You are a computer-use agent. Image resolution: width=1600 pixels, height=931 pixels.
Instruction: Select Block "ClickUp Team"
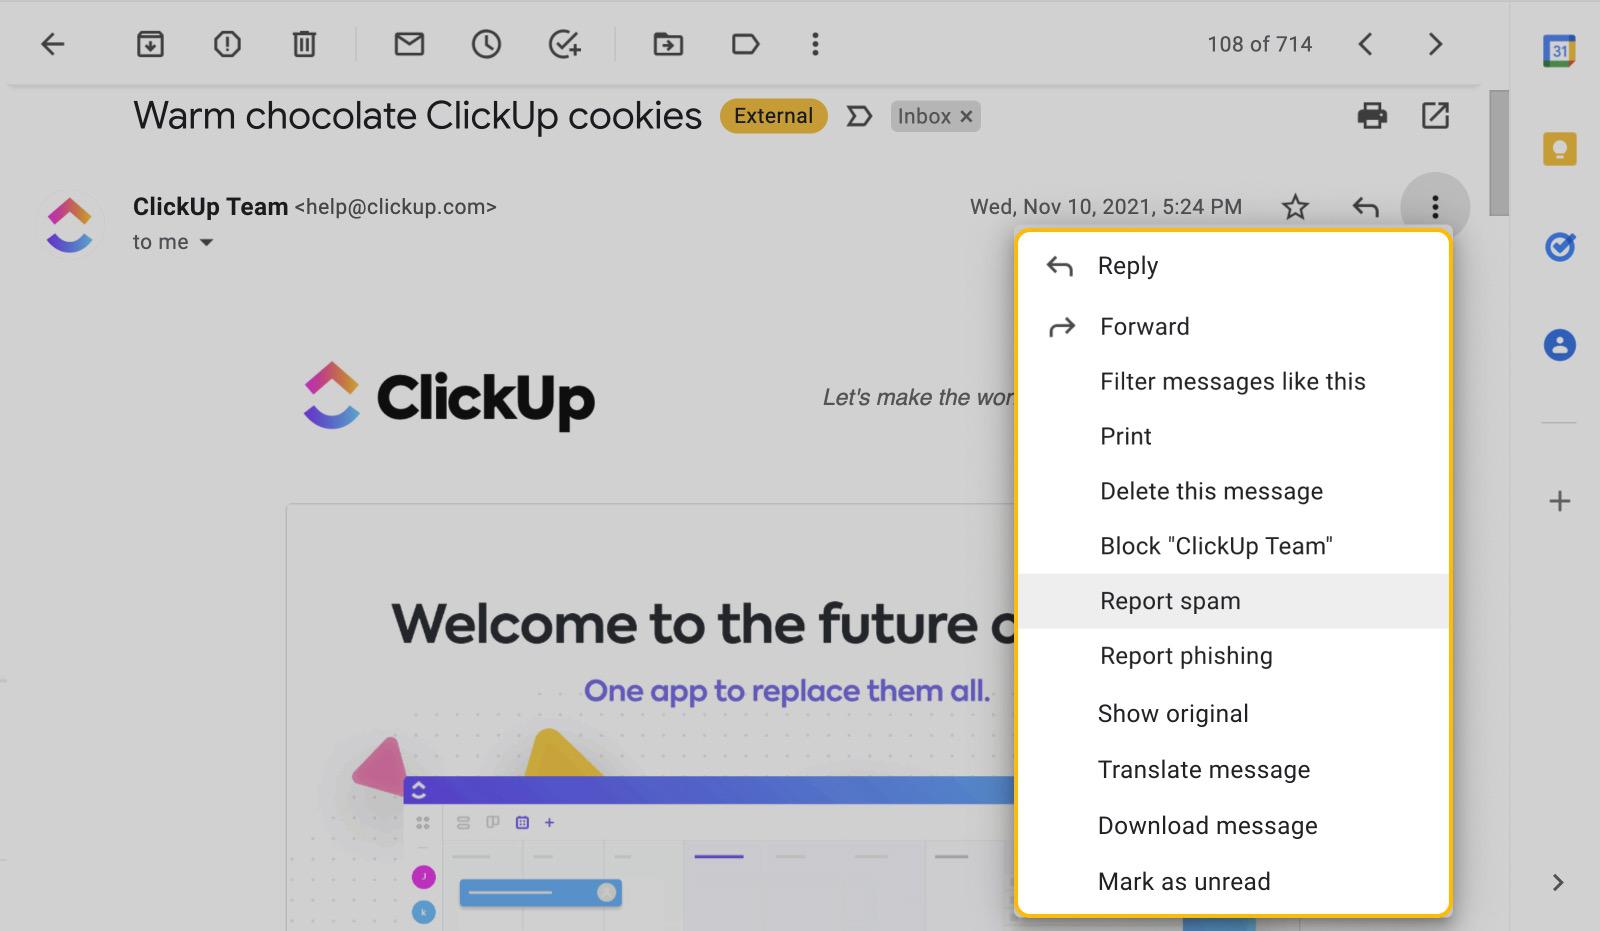[x=1233, y=547]
